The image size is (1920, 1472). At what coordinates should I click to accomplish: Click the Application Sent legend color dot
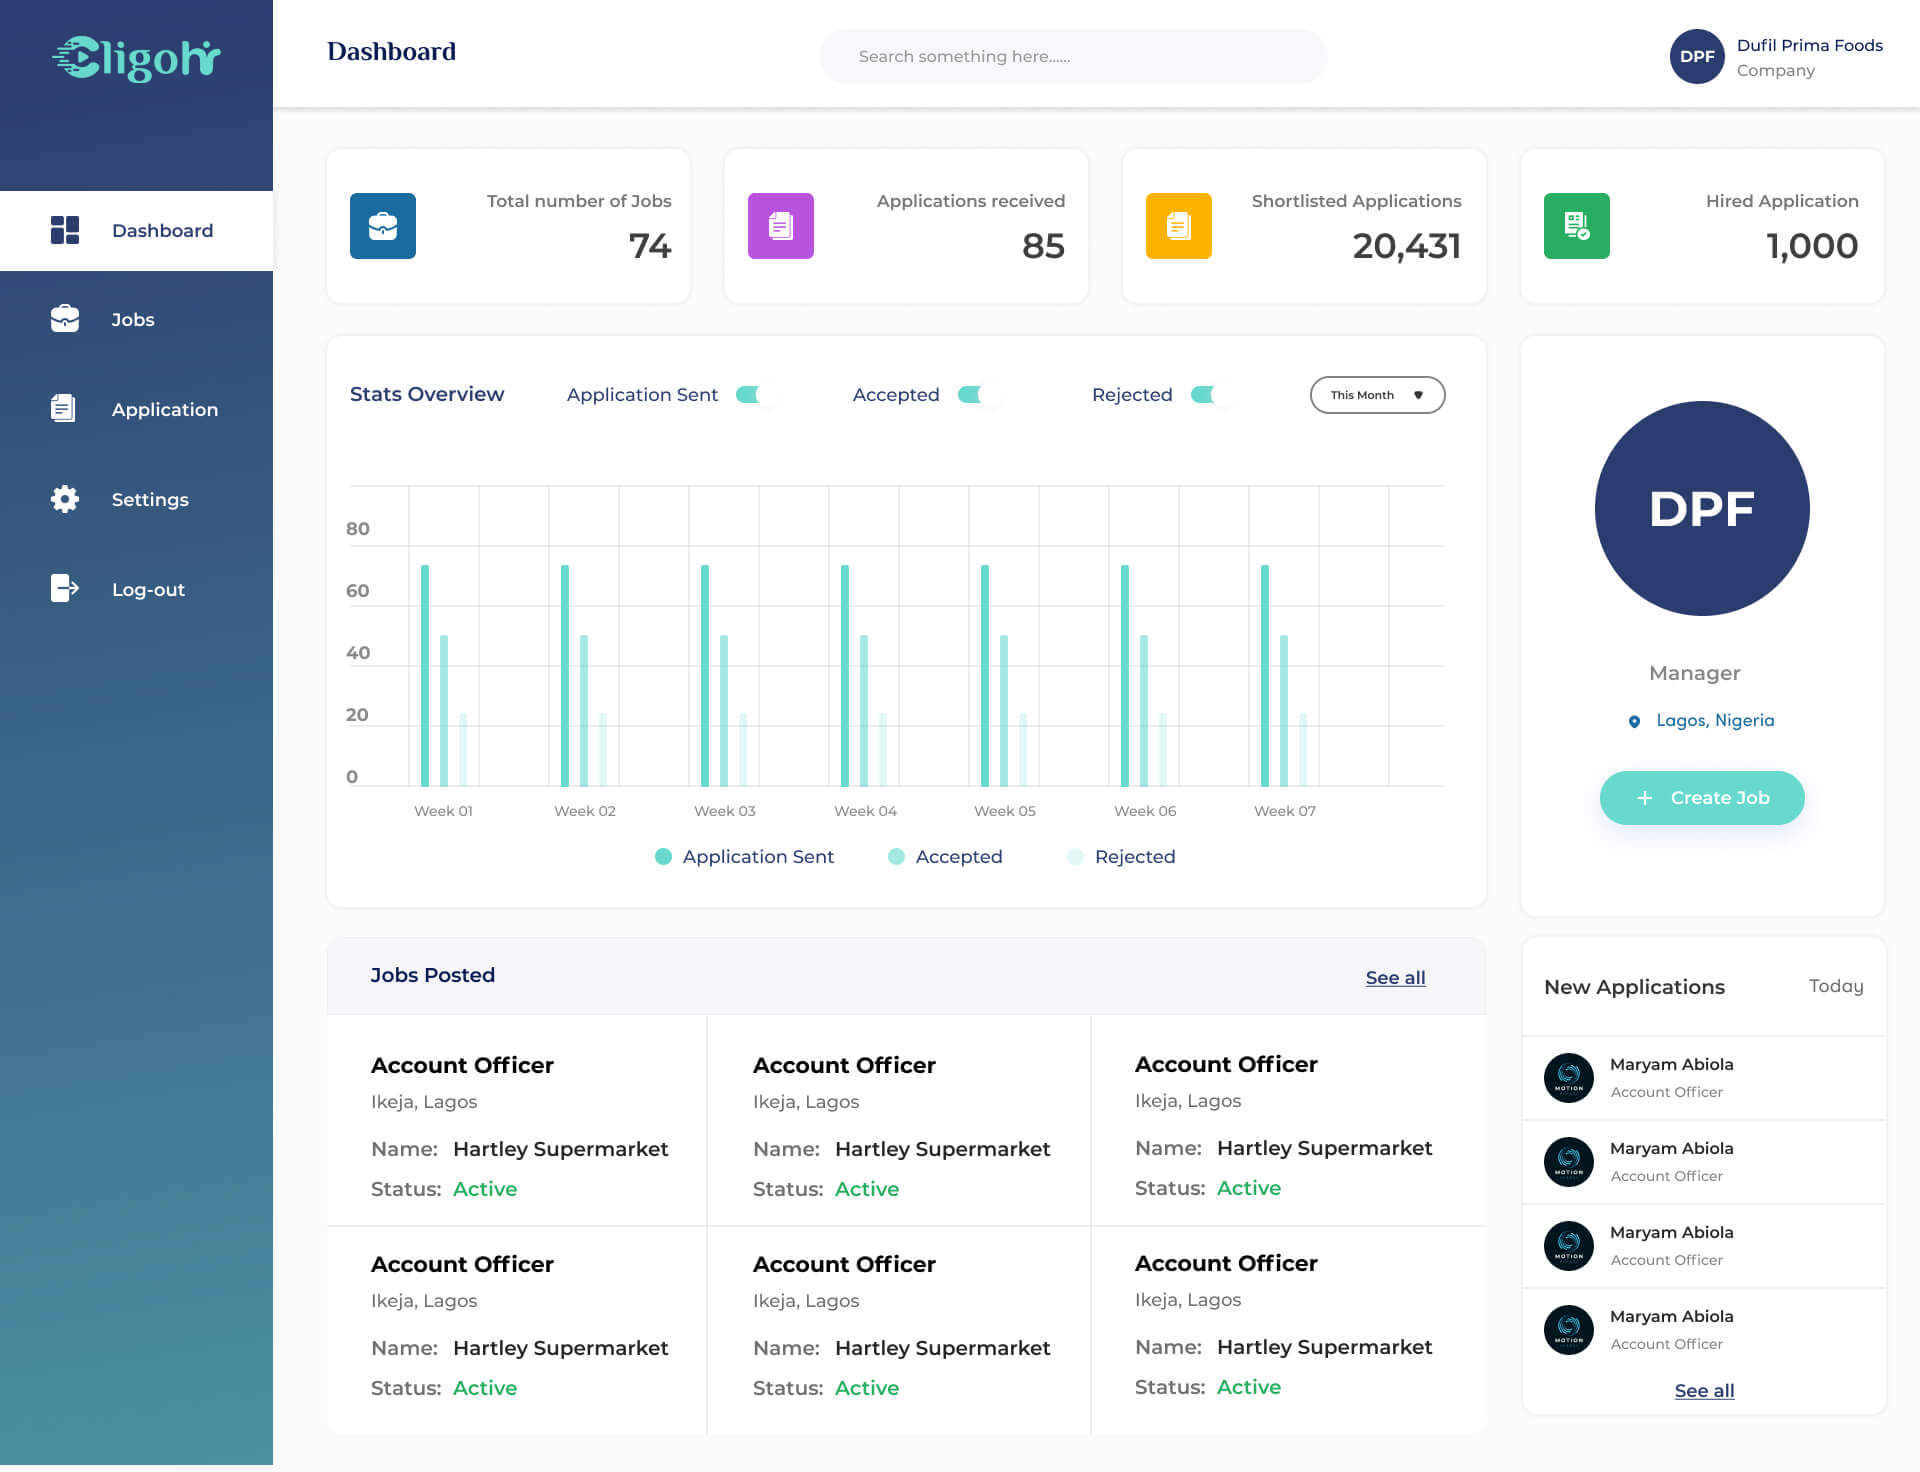(x=663, y=857)
